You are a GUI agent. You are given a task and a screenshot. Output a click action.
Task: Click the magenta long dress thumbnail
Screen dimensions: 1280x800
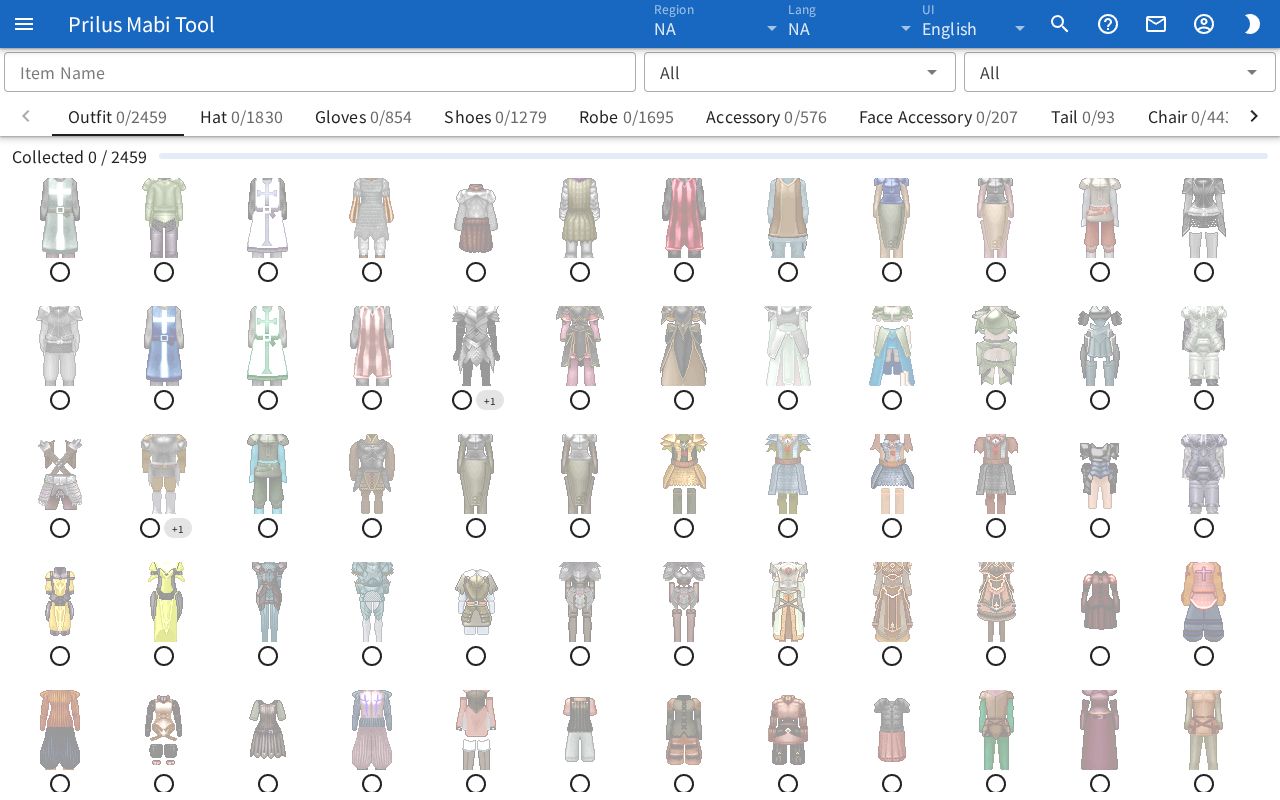[x=1100, y=730]
